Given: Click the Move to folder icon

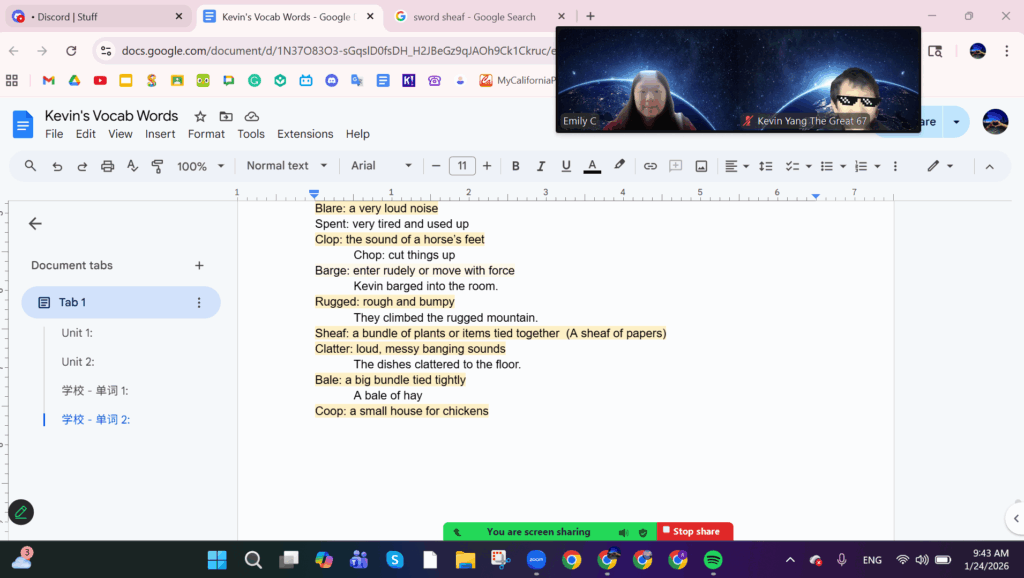Looking at the screenshot, I should click(226, 116).
